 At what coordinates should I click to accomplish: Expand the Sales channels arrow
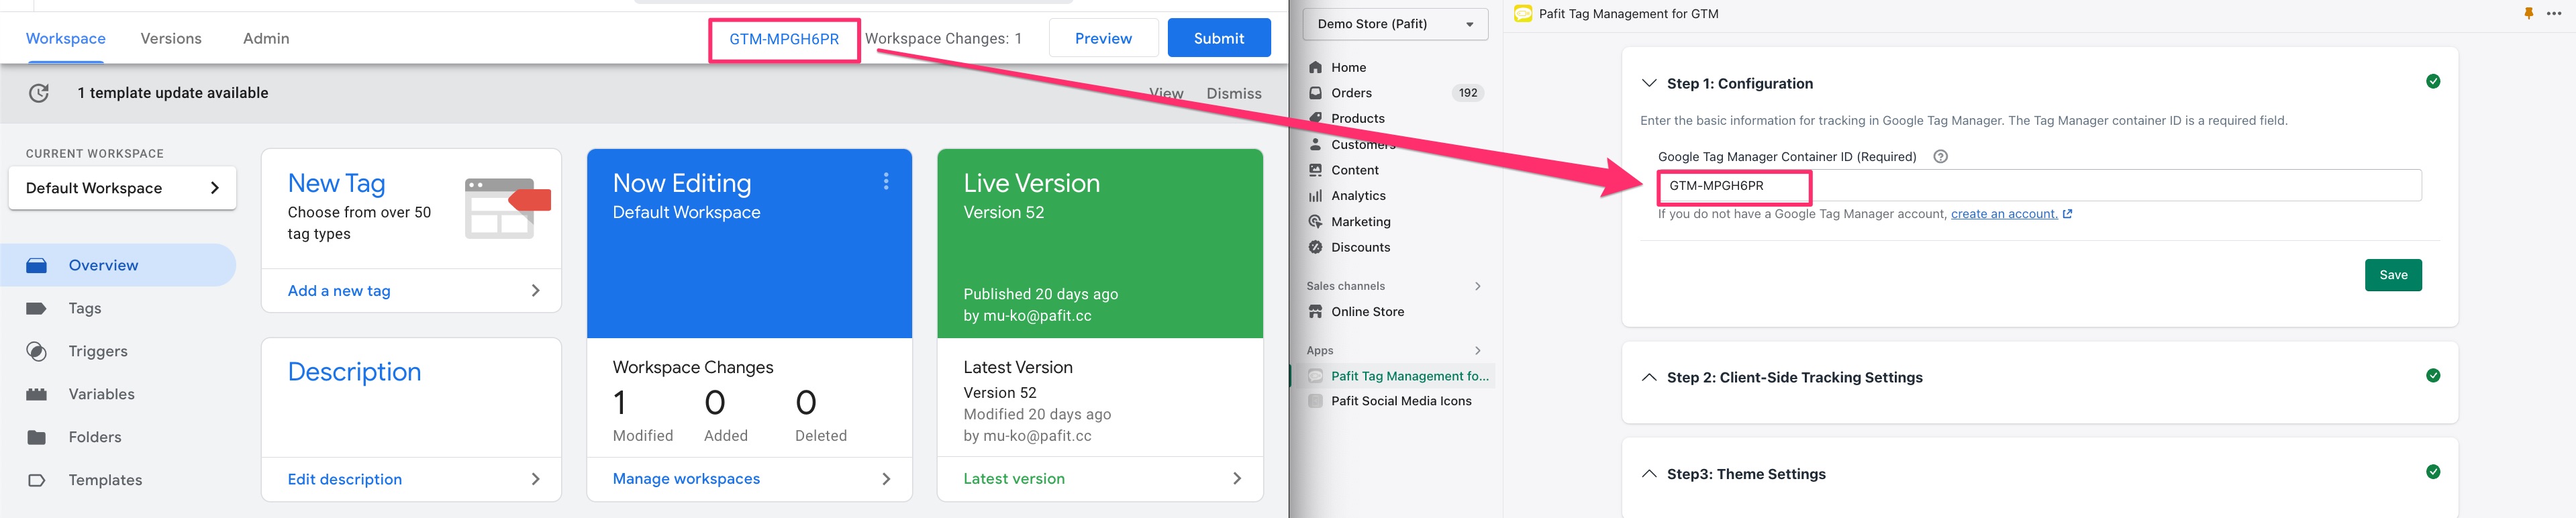point(1478,287)
